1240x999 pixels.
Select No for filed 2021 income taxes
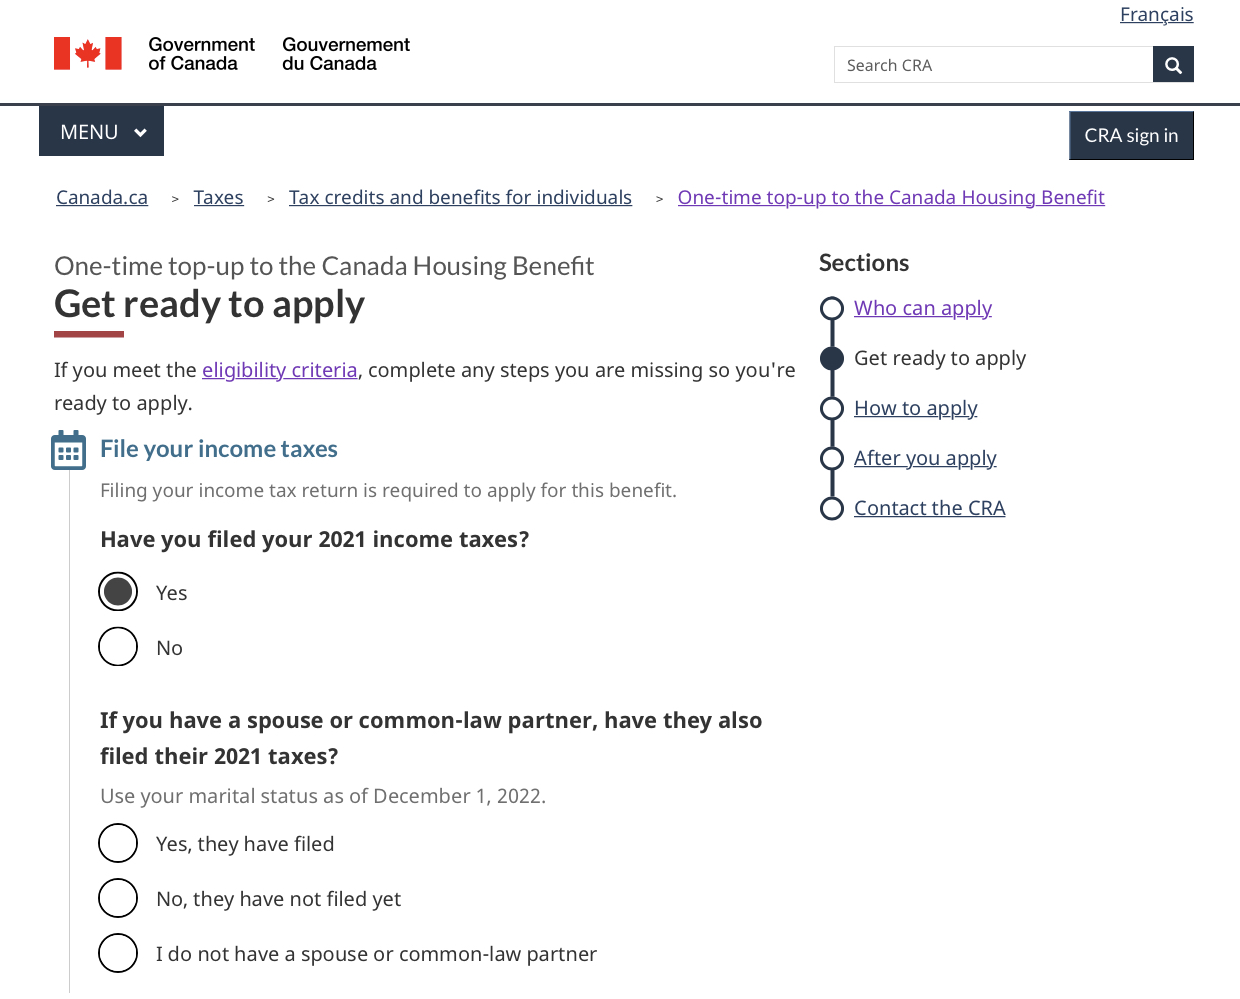click(118, 647)
